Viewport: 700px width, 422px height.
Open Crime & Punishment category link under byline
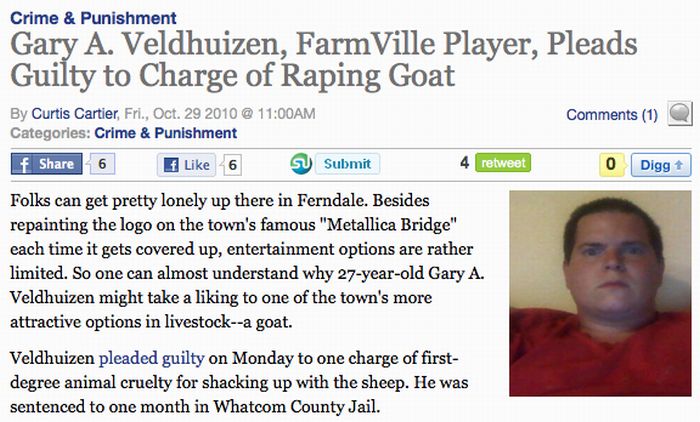click(x=166, y=133)
